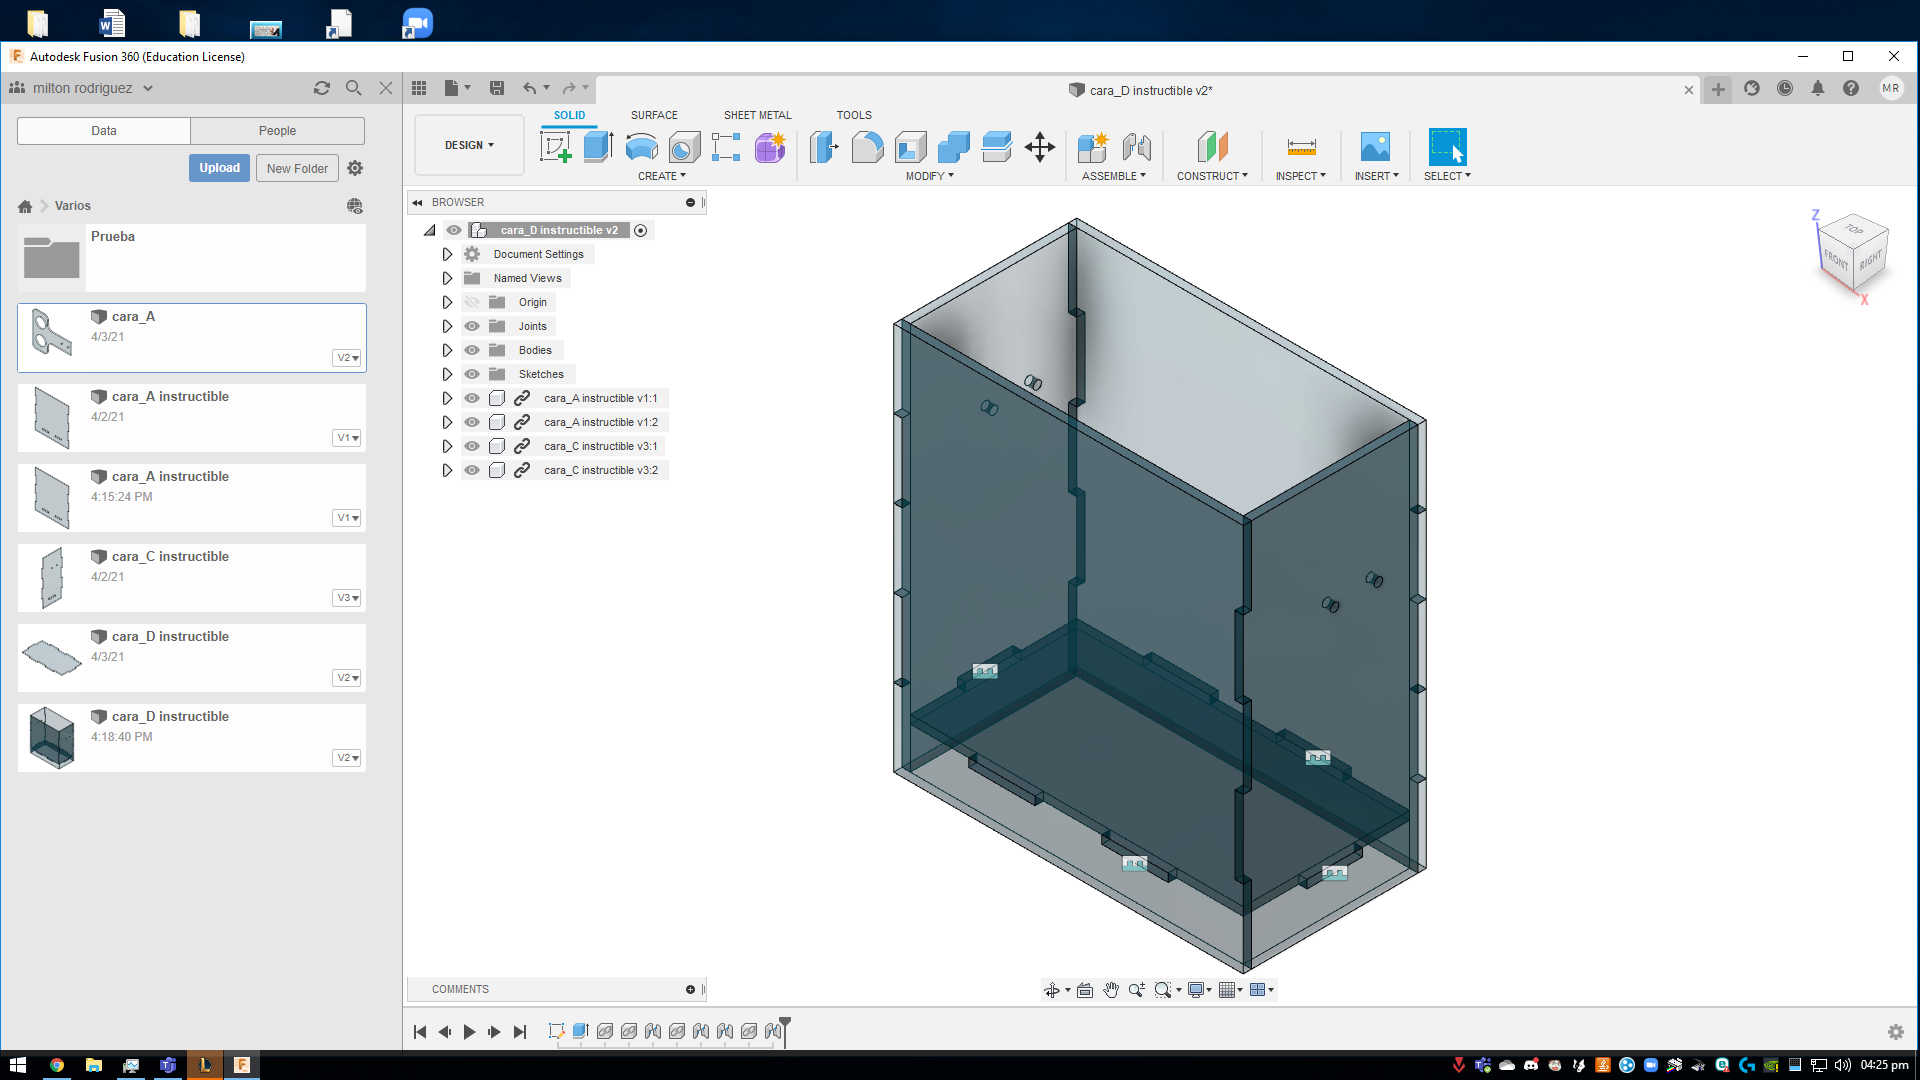
Task: Select the Create Form purple icon
Action: click(x=770, y=147)
